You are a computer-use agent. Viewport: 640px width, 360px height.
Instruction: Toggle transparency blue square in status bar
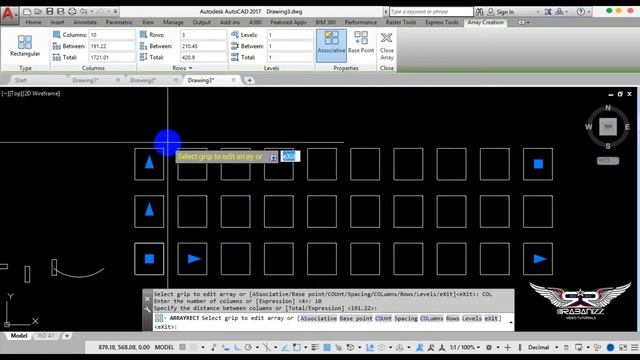[327, 347]
